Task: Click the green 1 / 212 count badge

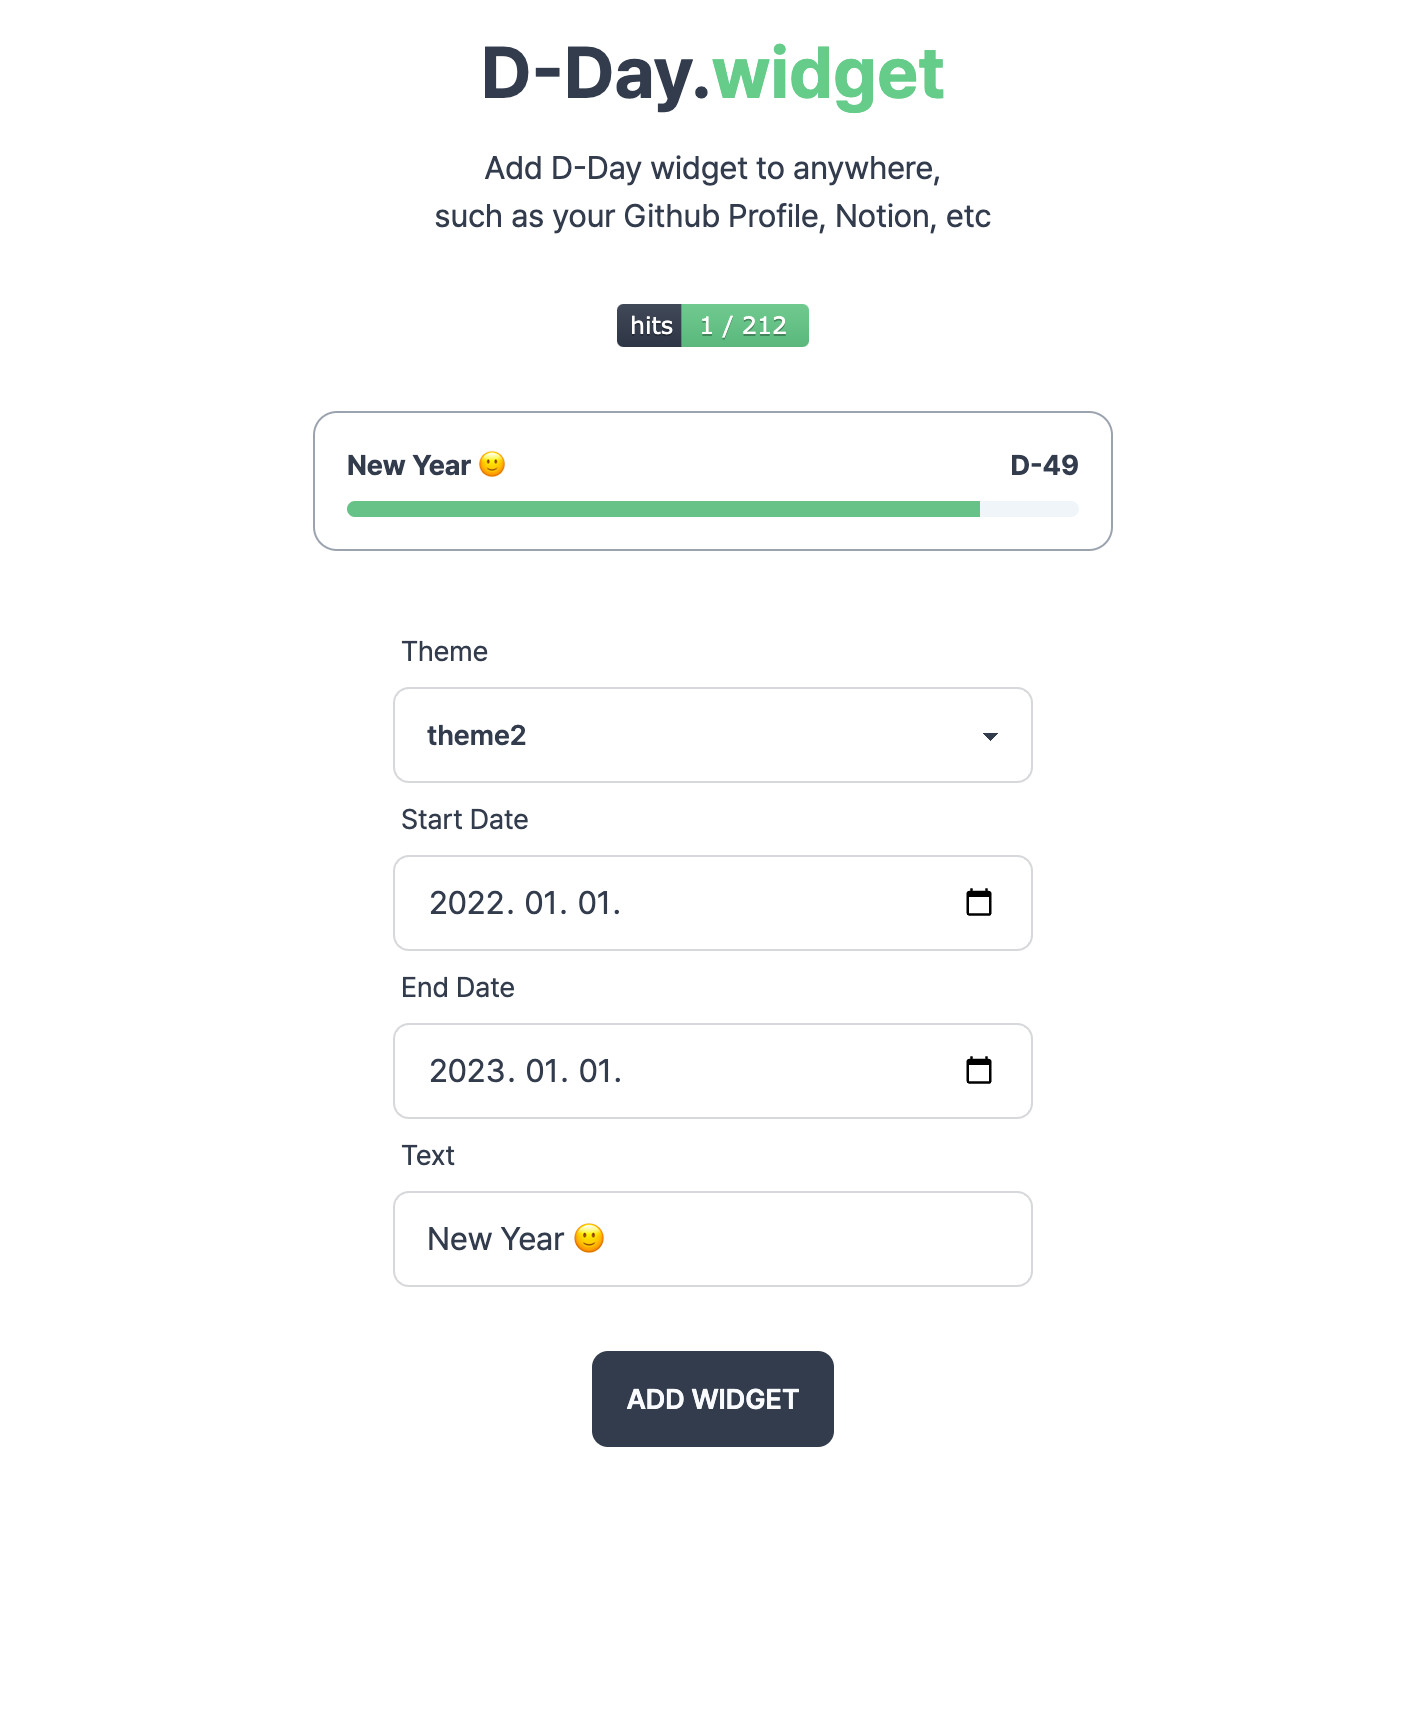Action: click(745, 326)
